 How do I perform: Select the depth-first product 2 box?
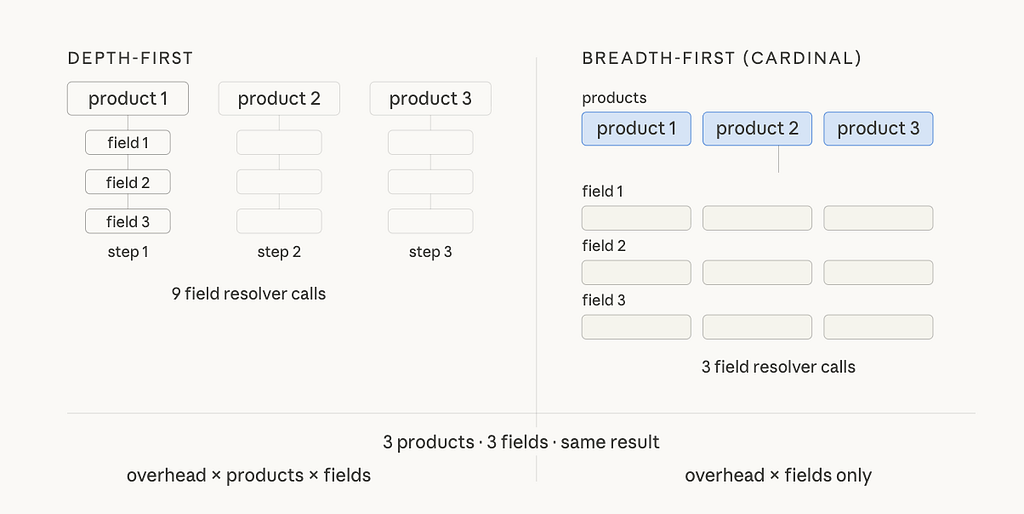(x=279, y=99)
